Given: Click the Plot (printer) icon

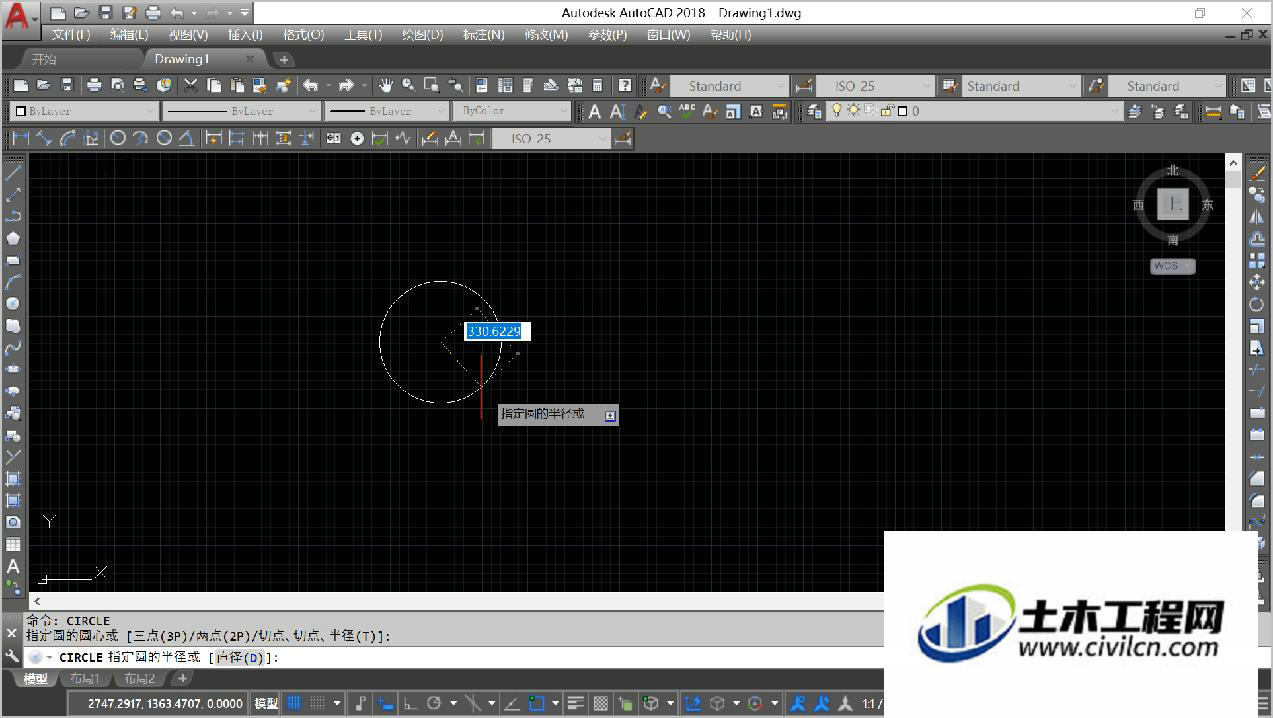Looking at the screenshot, I should click(94, 86).
